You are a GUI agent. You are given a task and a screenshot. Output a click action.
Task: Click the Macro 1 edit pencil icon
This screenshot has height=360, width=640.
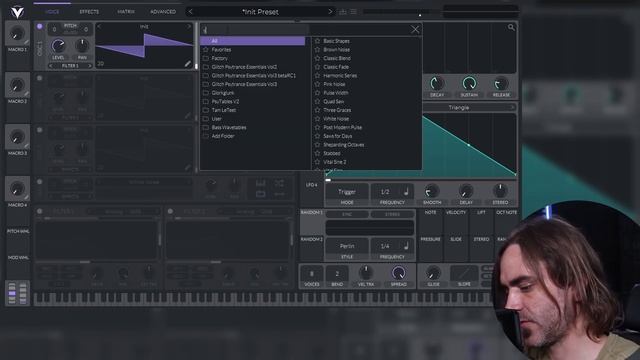point(27,42)
